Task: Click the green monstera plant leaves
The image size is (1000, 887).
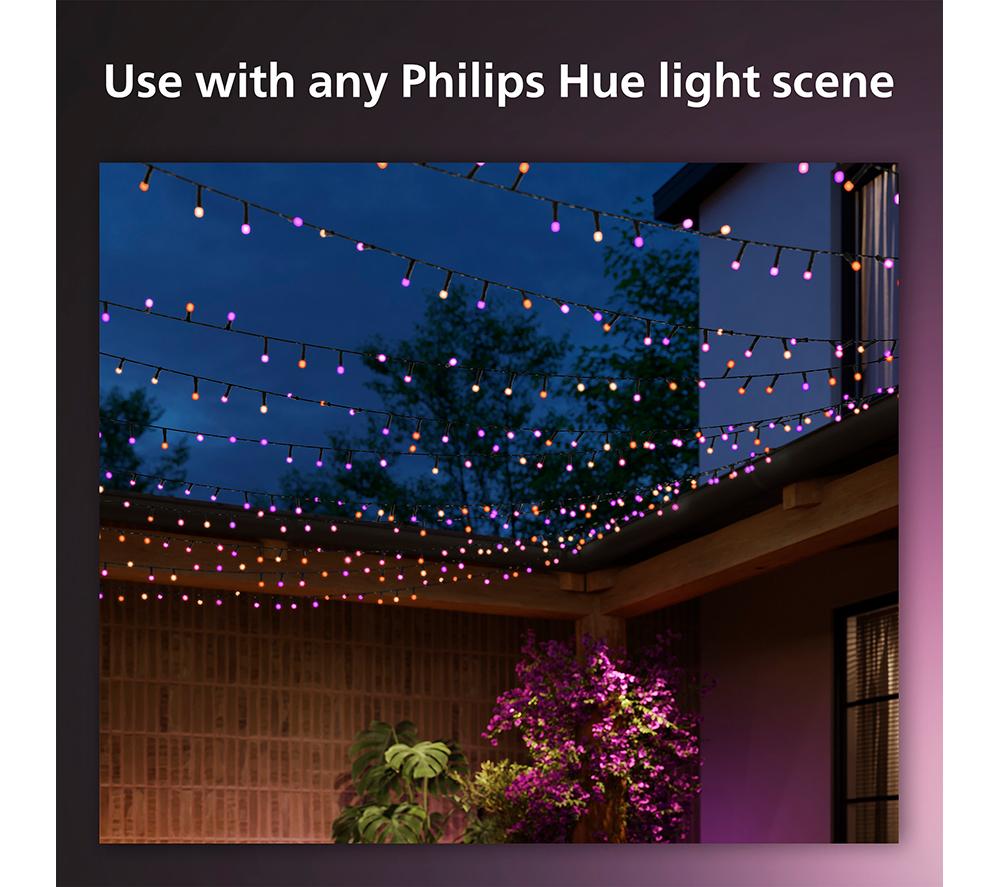Action: coord(402,781)
